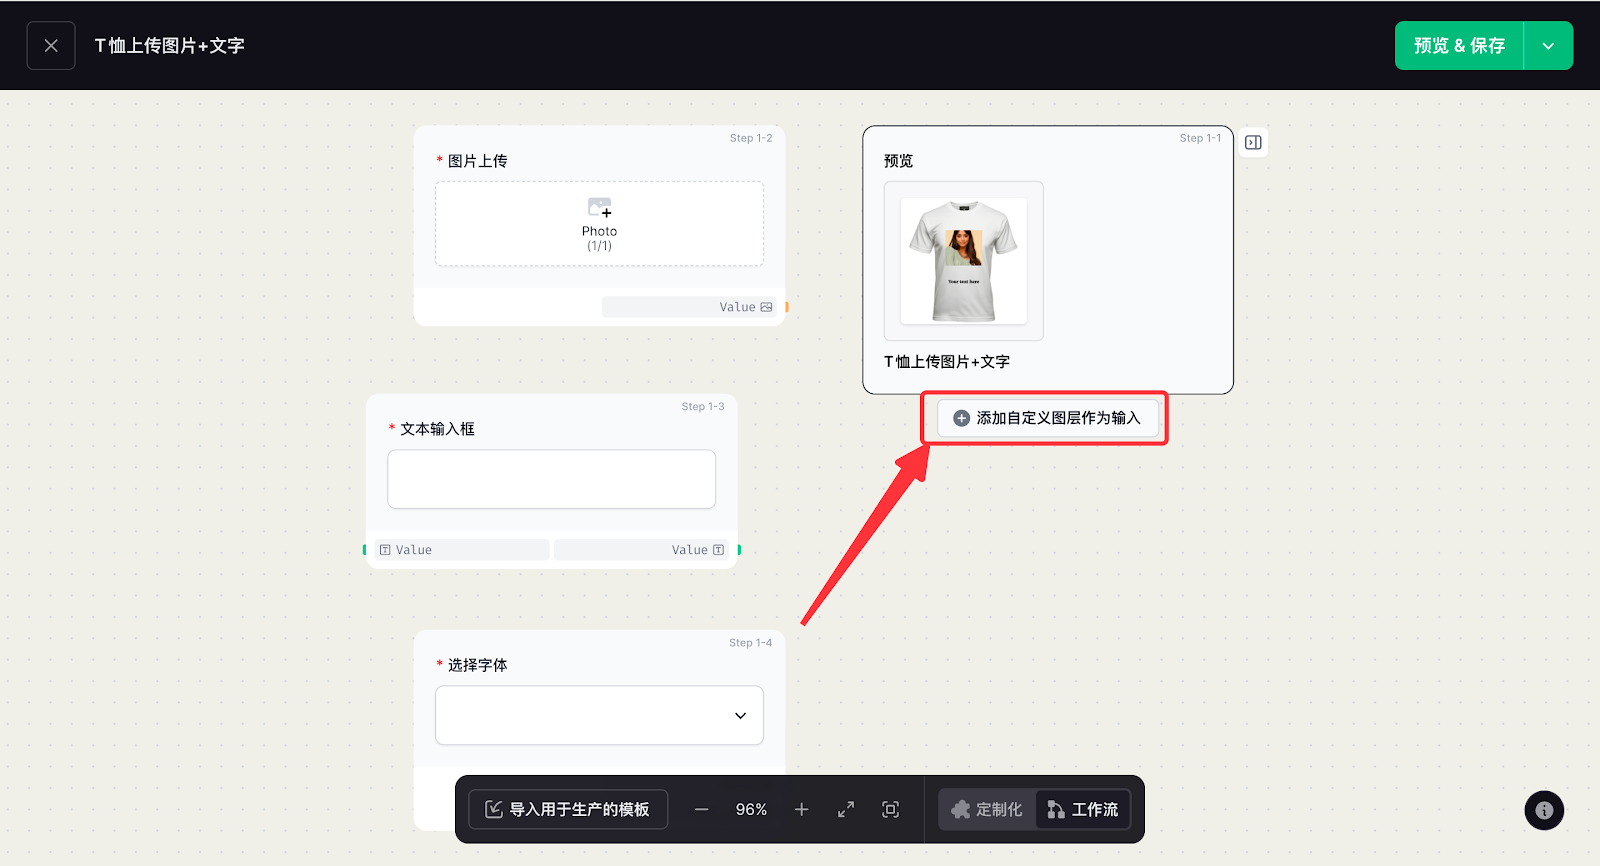Screen dimensions: 1600x866
Task: Click the Photo upload image icon
Action: (x=599, y=208)
